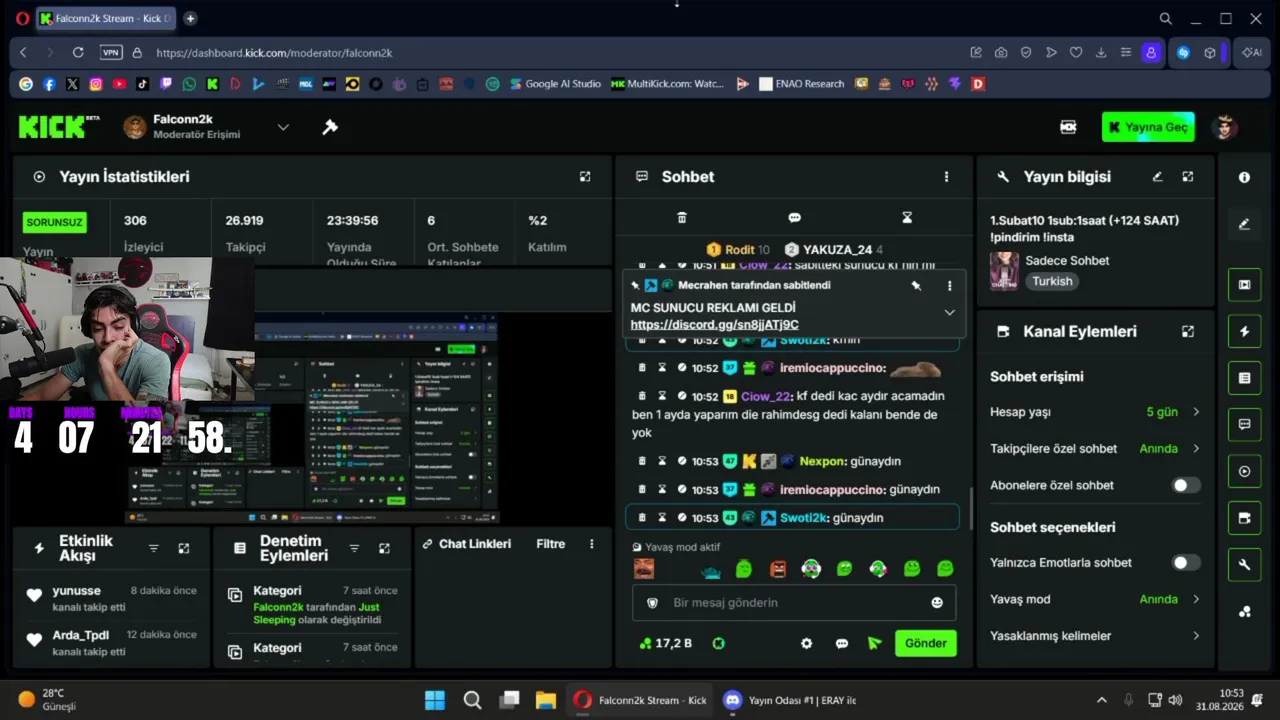Ban Swoti2k with the 10:53 message ban icon
The width and height of the screenshot is (1280, 720).
point(682,518)
